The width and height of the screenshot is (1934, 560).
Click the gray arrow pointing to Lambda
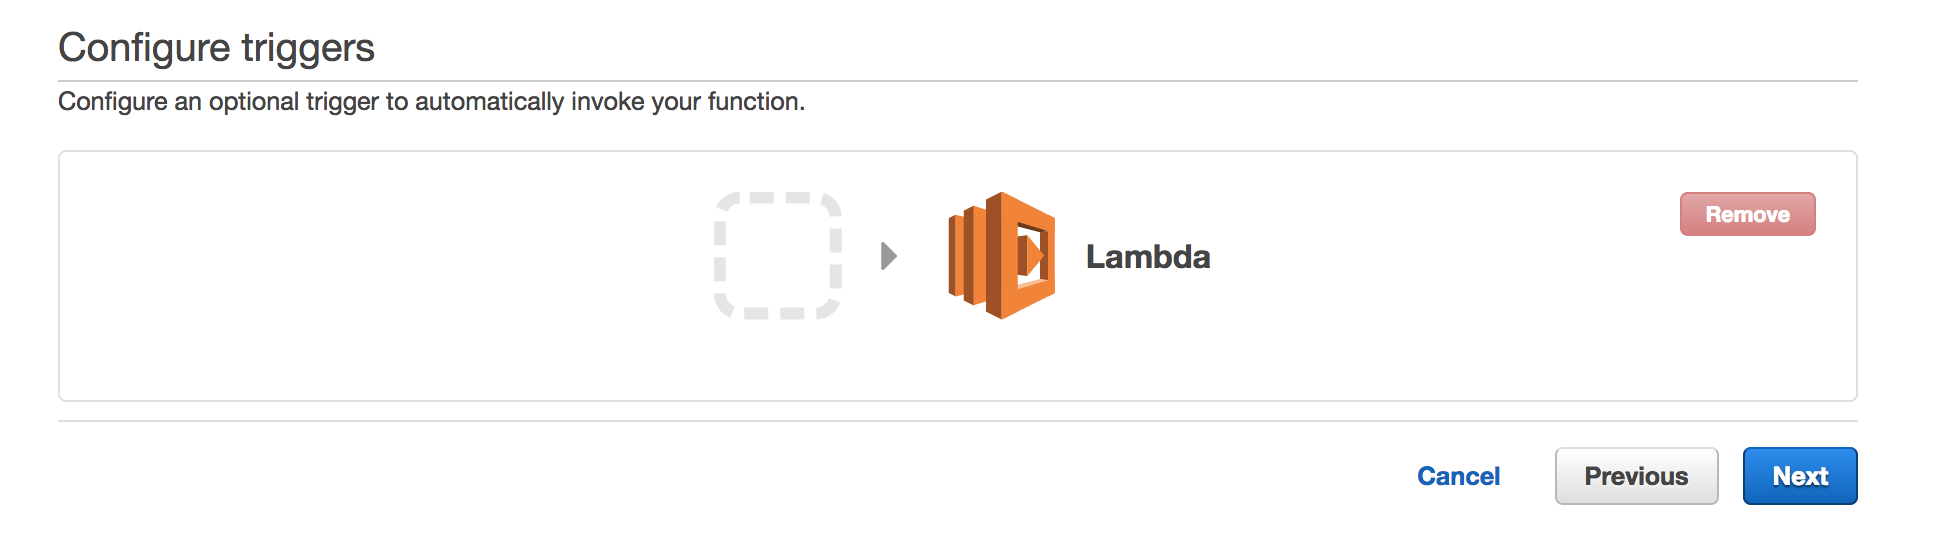pyautogui.click(x=888, y=256)
